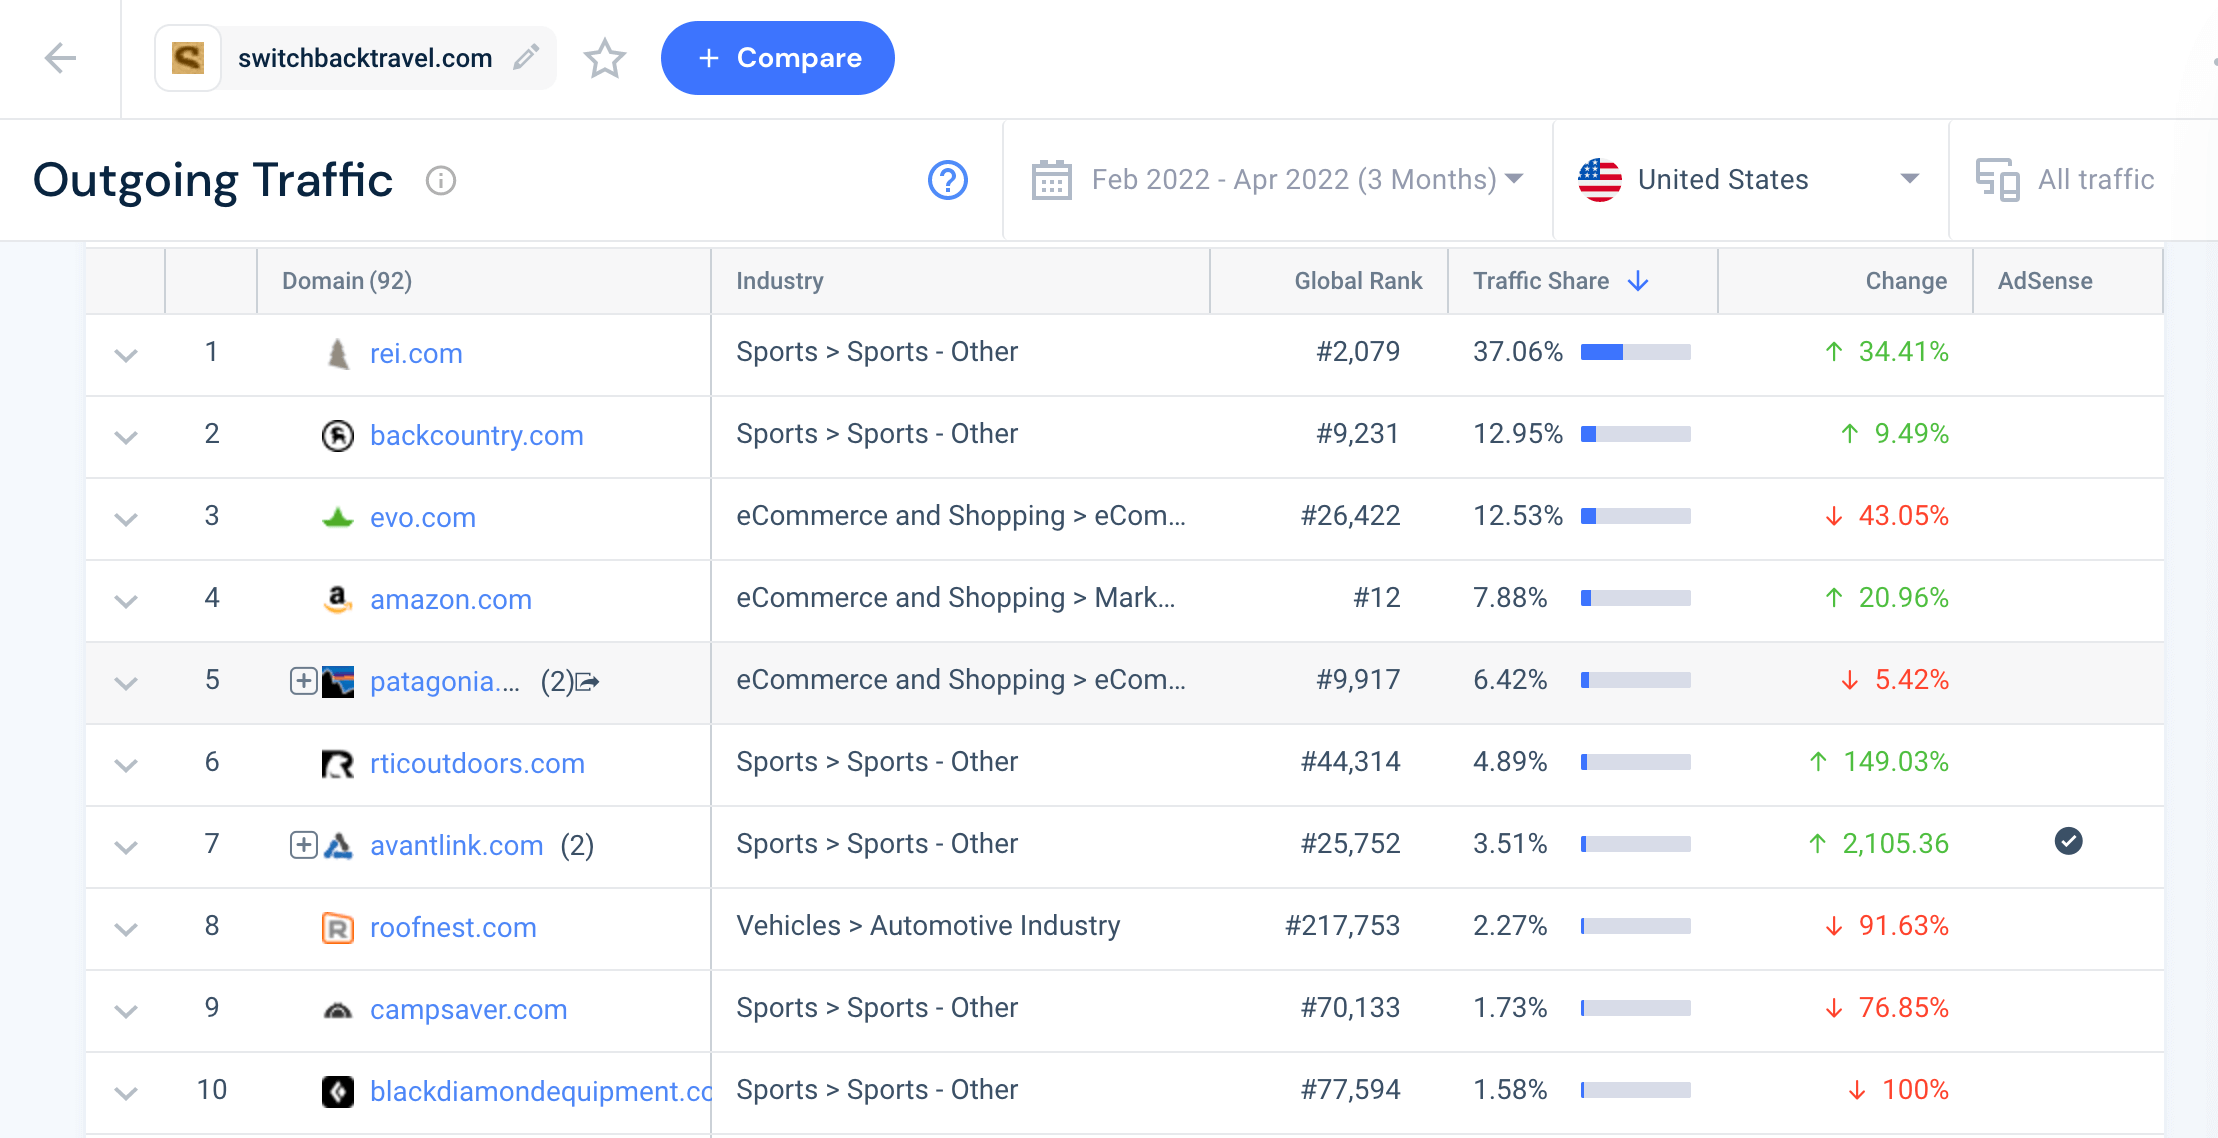Expand the patagonia domain group
This screenshot has height=1138, width=2218.
301,682
